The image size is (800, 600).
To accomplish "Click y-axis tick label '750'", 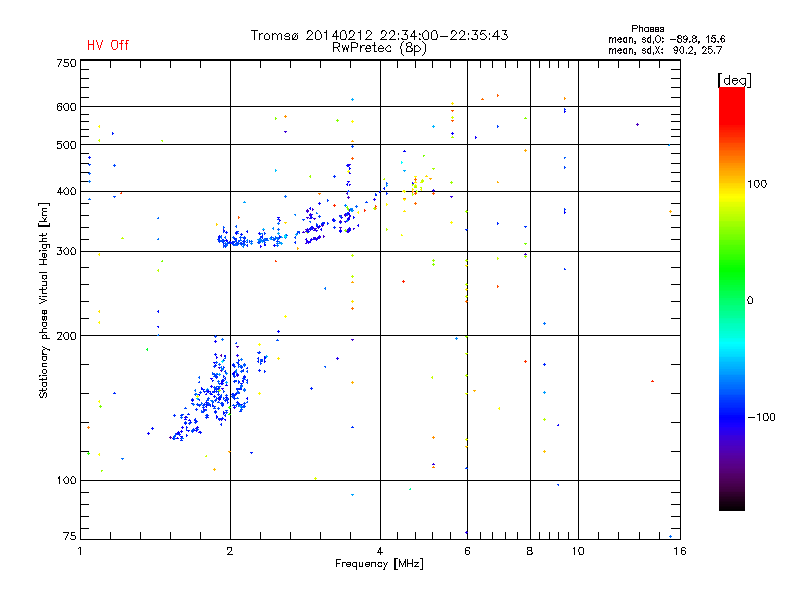I will [x=66, y=63].
